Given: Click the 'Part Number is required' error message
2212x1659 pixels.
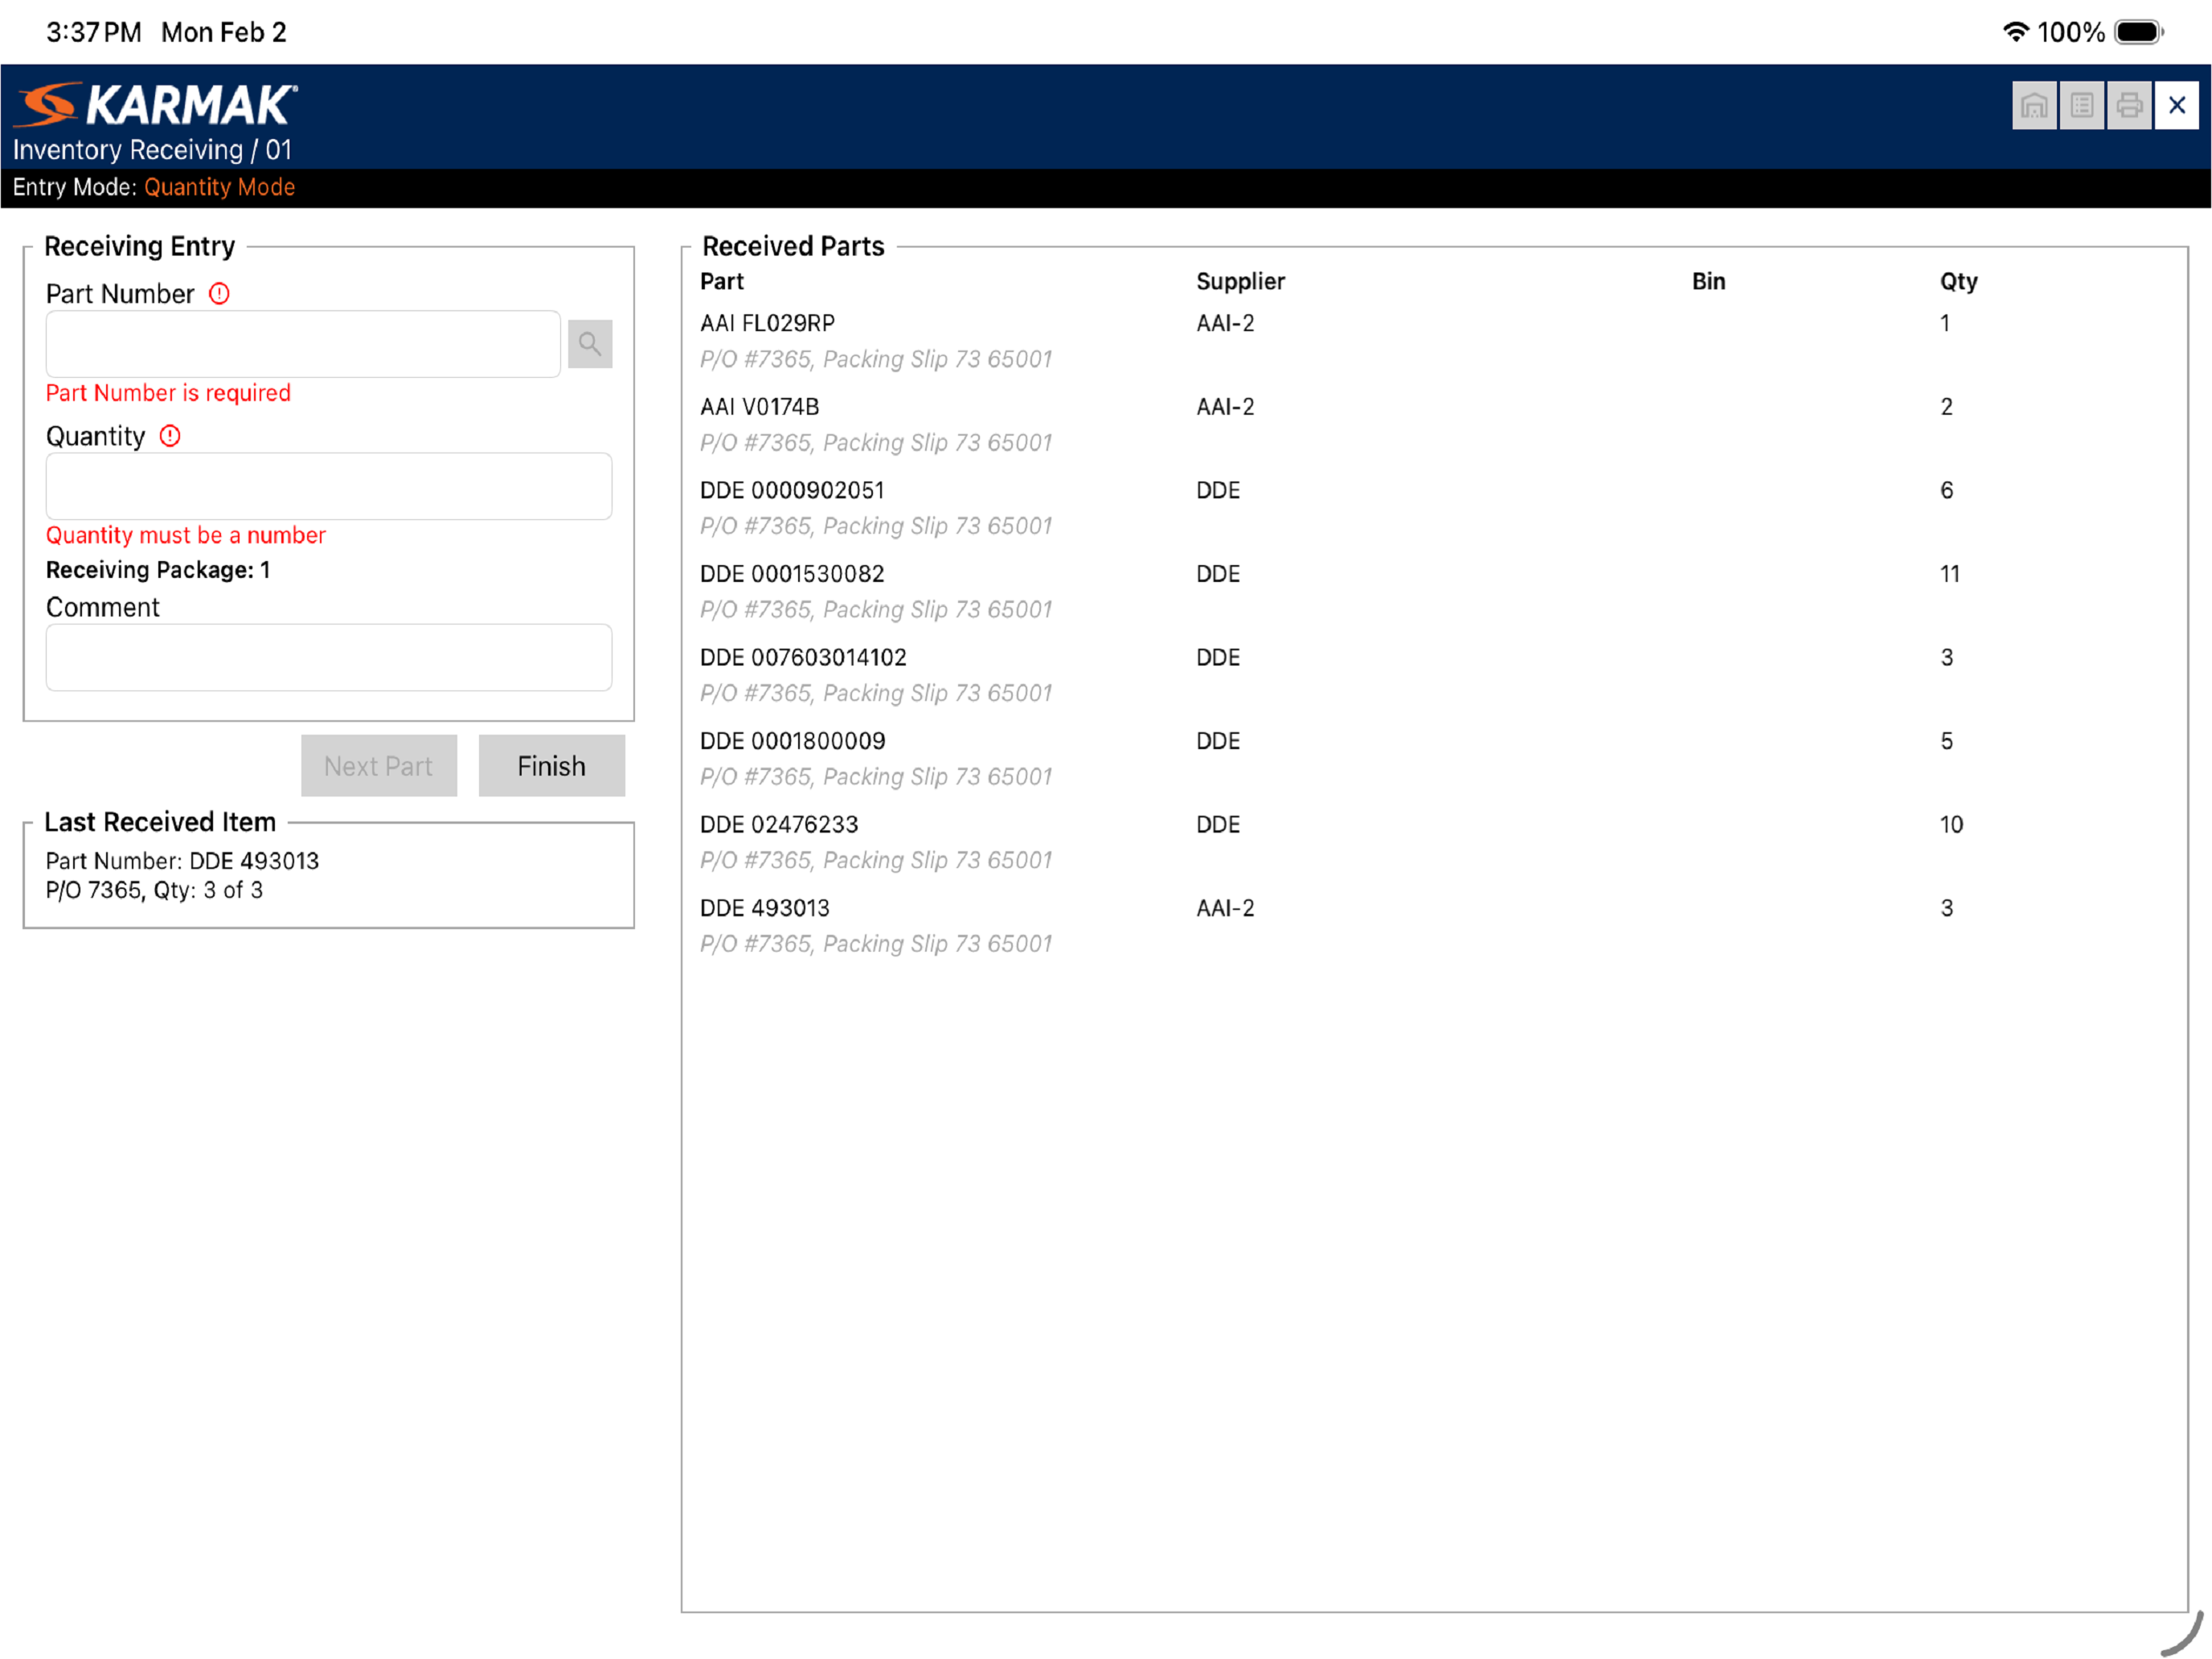Looking at the screenshot, I should pos(168,393).
